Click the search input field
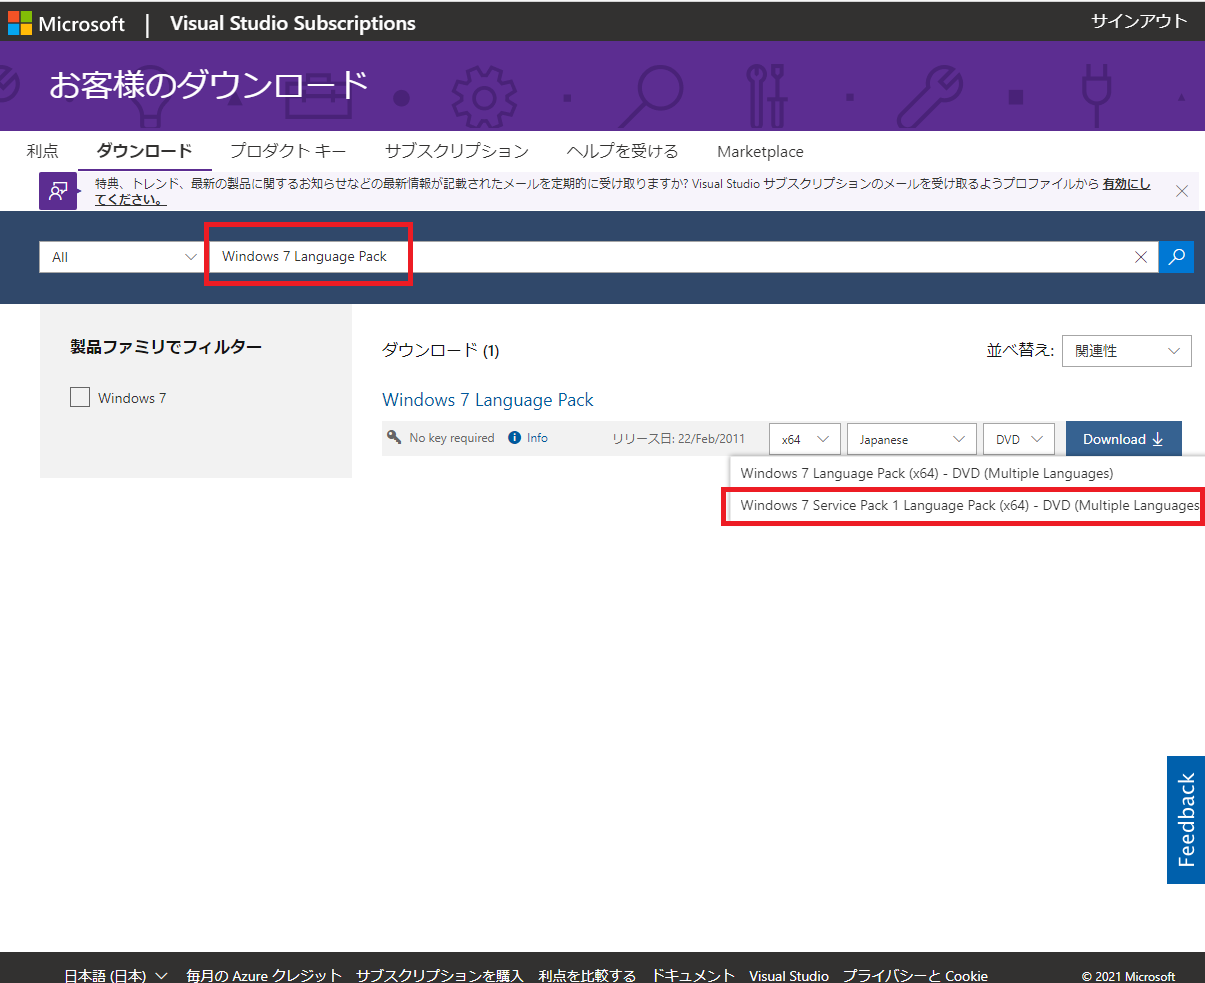This screenshot has height=983, width=1205. 684,257
